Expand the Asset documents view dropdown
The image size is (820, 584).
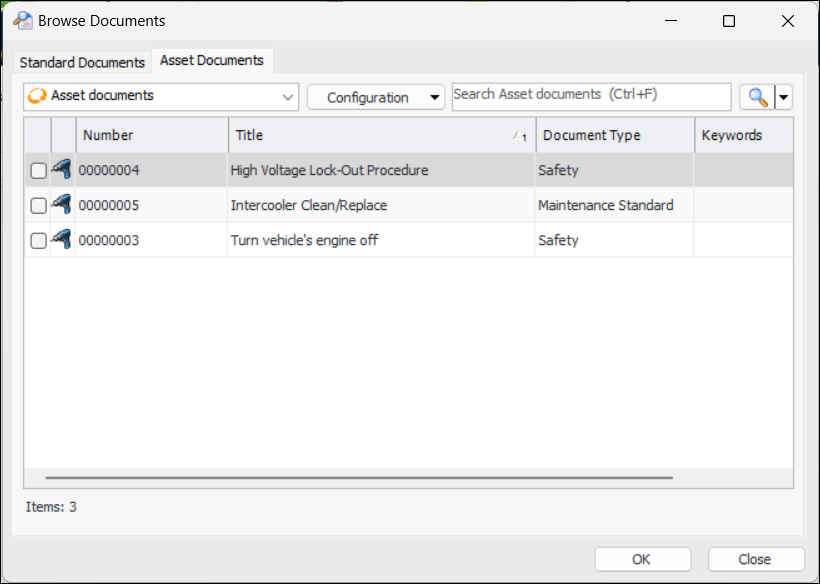[288, 97]
